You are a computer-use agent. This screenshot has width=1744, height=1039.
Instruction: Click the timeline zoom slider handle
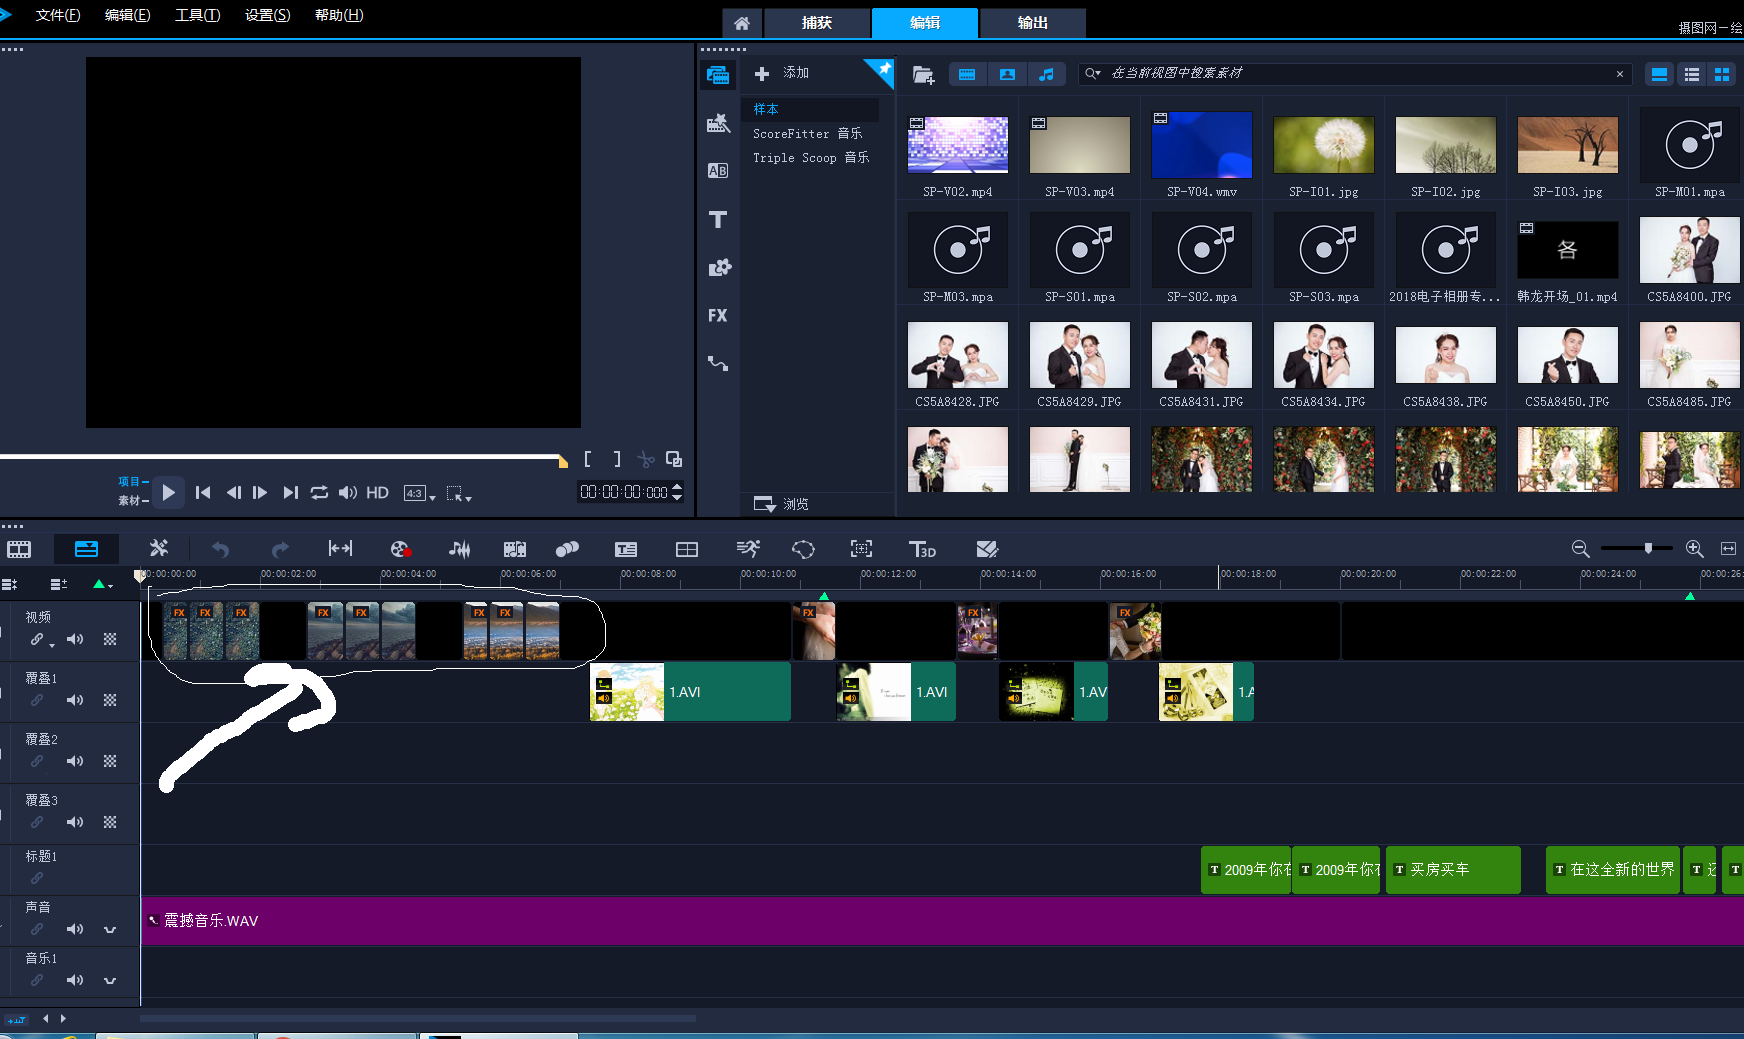pos(1648,548)
